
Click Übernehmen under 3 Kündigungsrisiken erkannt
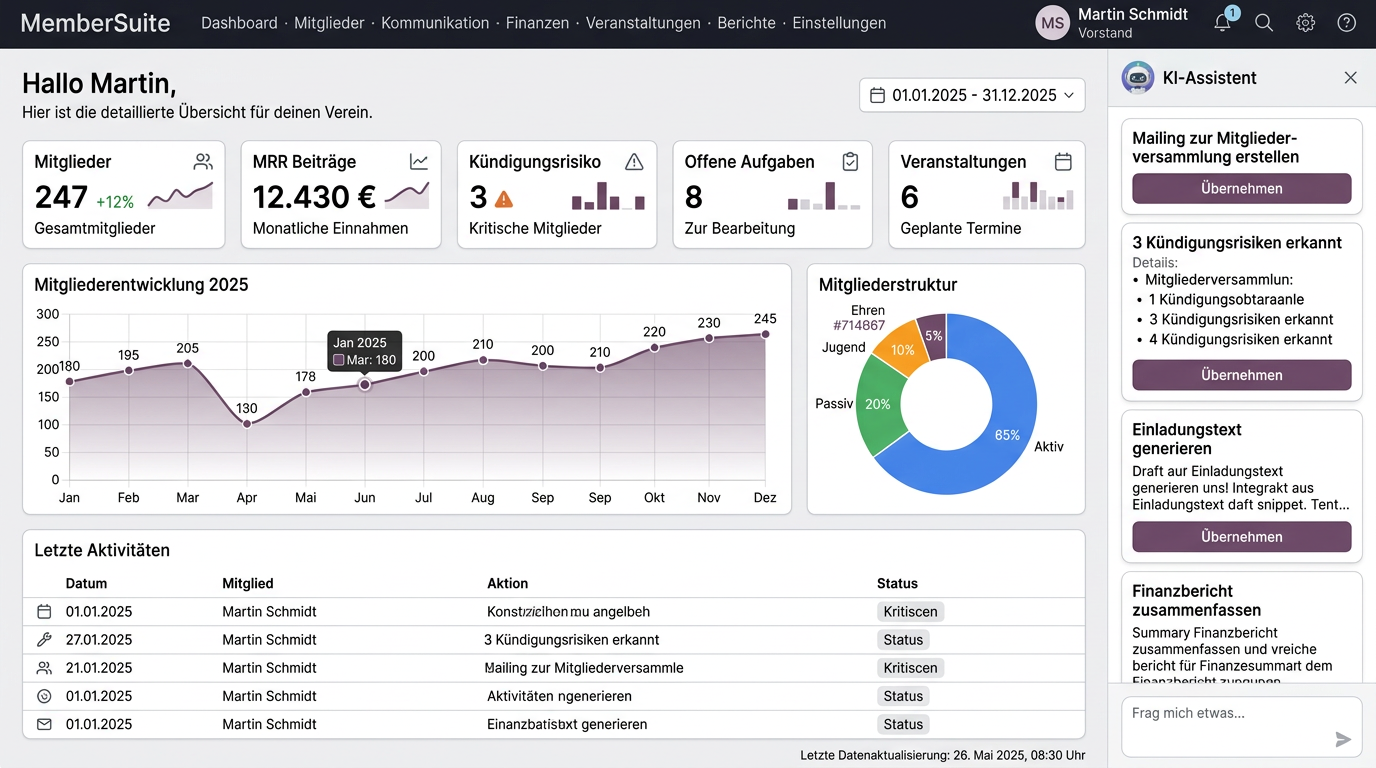[1241, 375]
